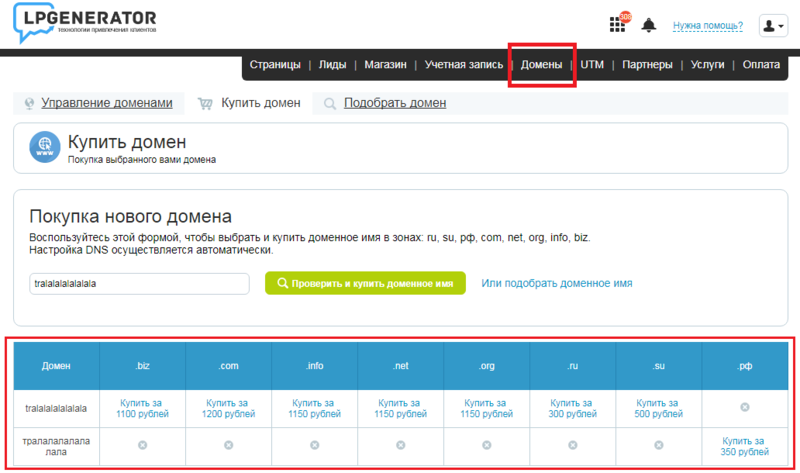Buy the .рф domain for 350 рублей
The image size is (800, 473).
(744, 445)
